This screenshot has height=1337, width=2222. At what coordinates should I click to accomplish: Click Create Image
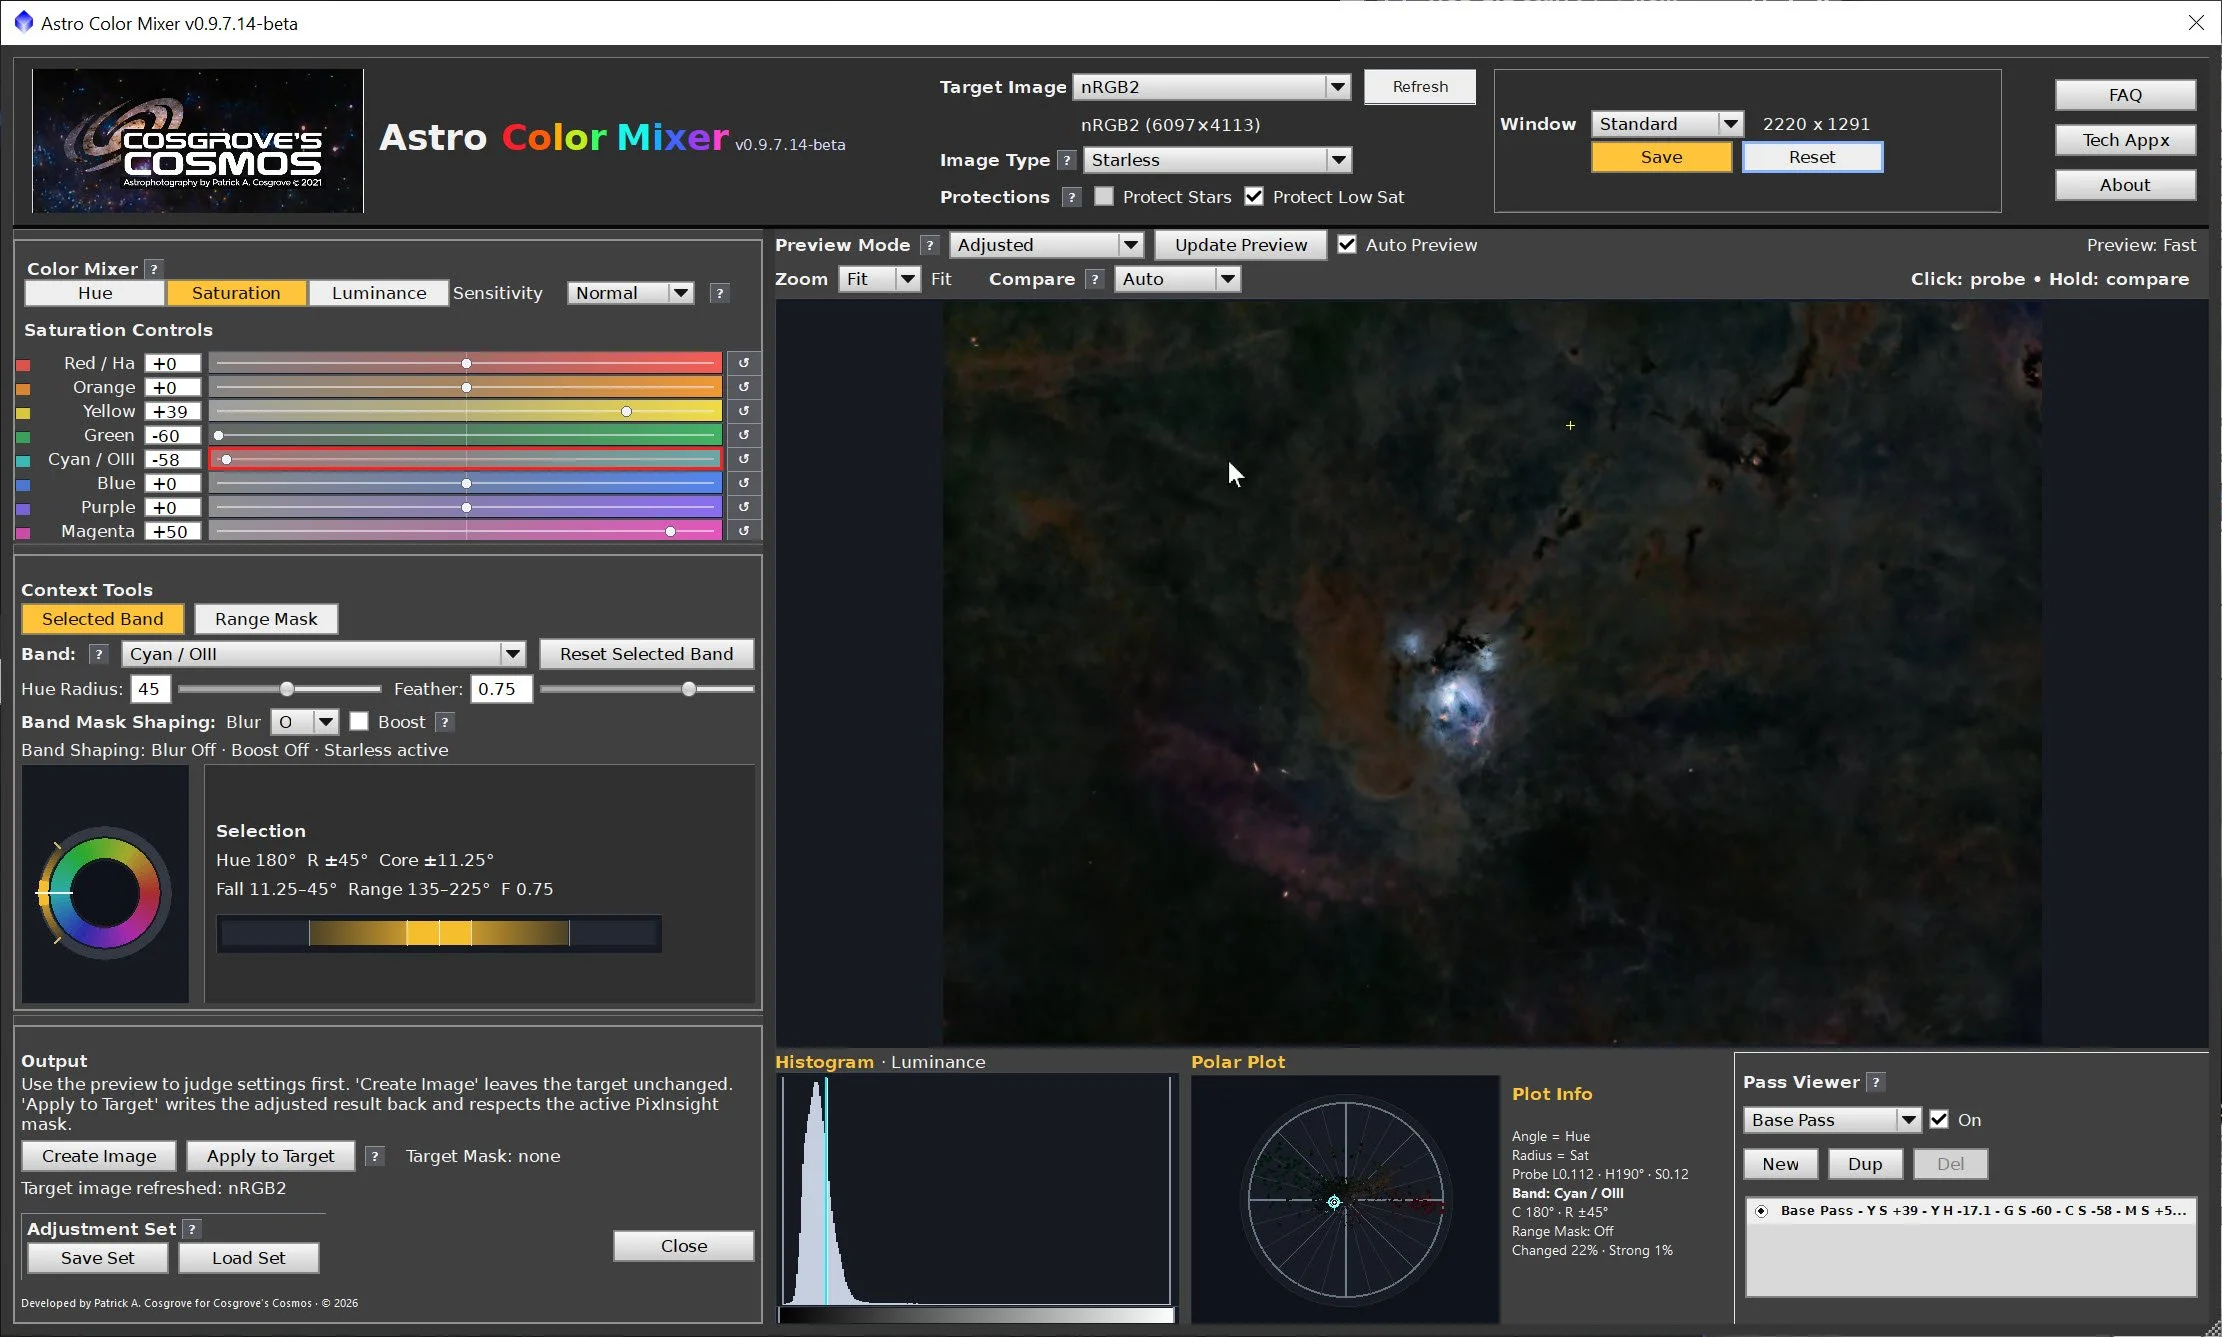click(99, 1156)
